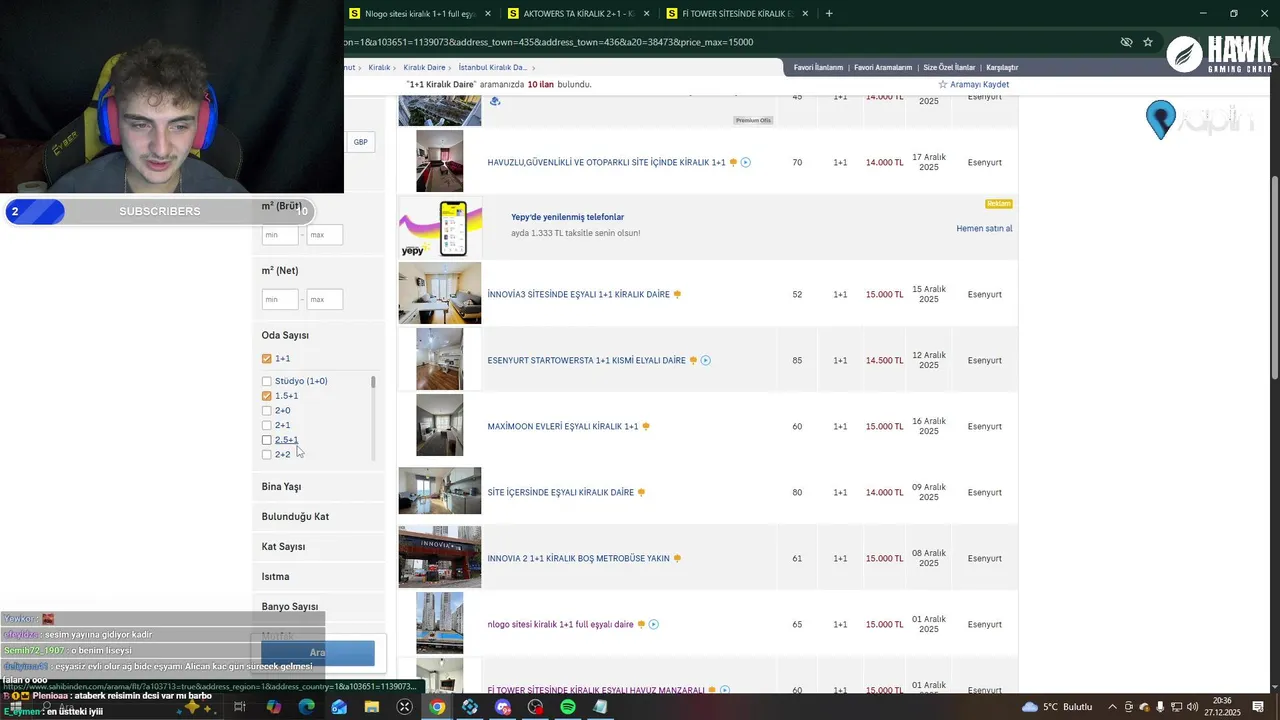Screen dimensions: 1280x720
Task: Switch to the 'Fİ TOWER SİTESİNDE KİRALIK' tab
Action: pyautogui.click(x=736, y=14)
